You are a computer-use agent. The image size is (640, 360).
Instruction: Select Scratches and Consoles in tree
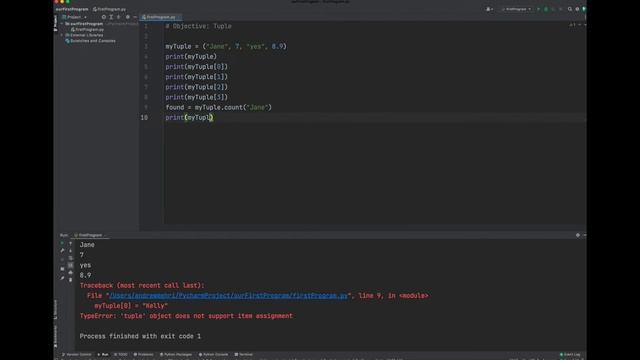(x=91, y=41)
